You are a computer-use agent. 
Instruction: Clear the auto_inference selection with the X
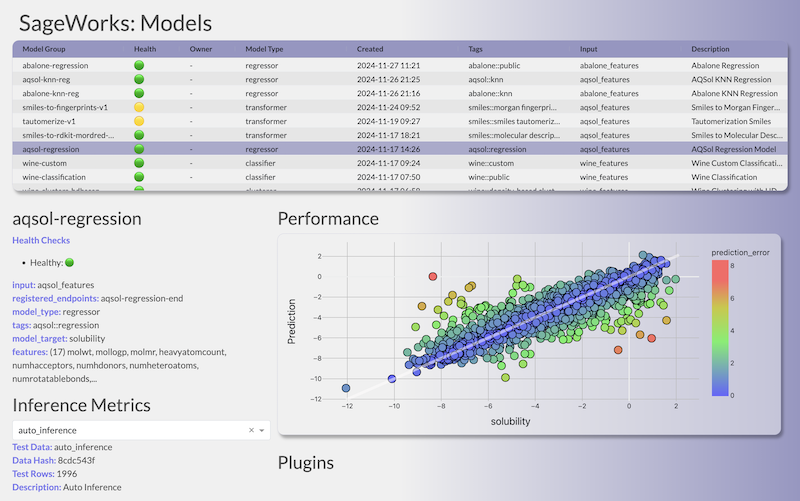251,430
